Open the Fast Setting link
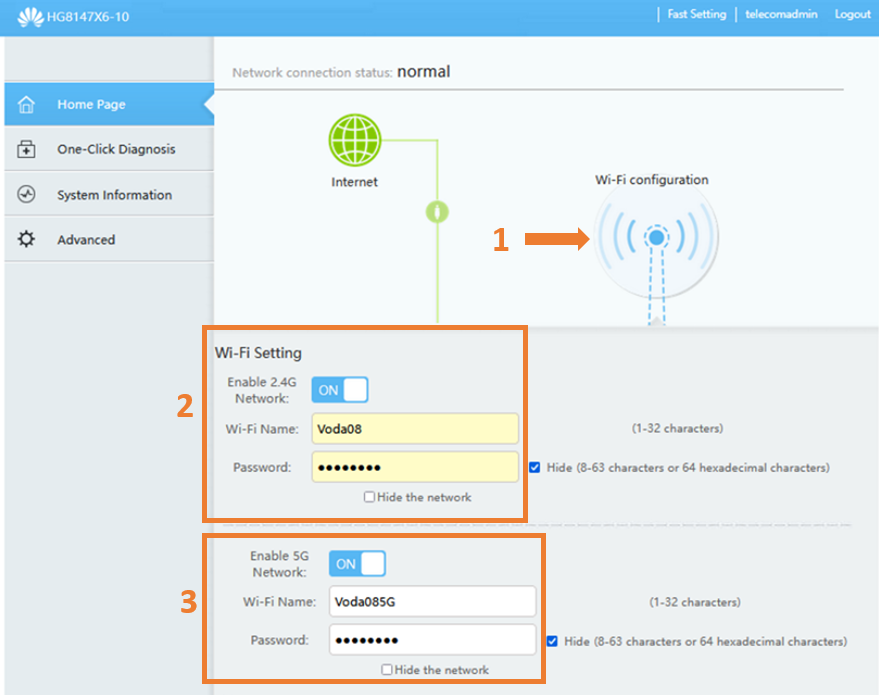 pos(696,15)
